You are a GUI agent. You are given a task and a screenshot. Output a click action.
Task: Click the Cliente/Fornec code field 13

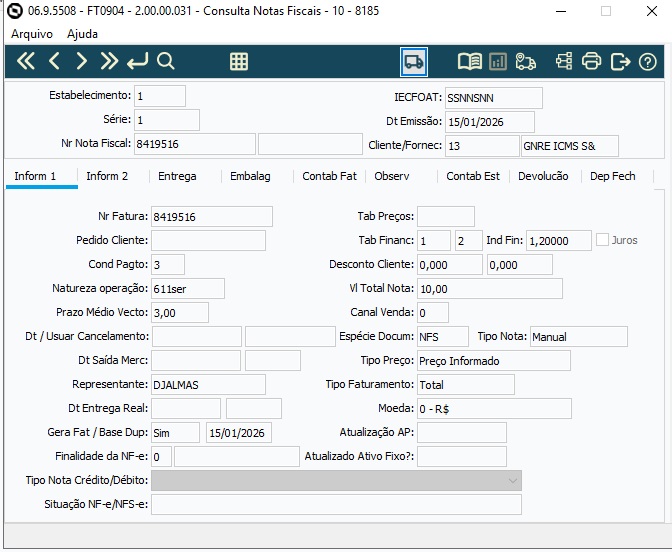click(482, 146)
